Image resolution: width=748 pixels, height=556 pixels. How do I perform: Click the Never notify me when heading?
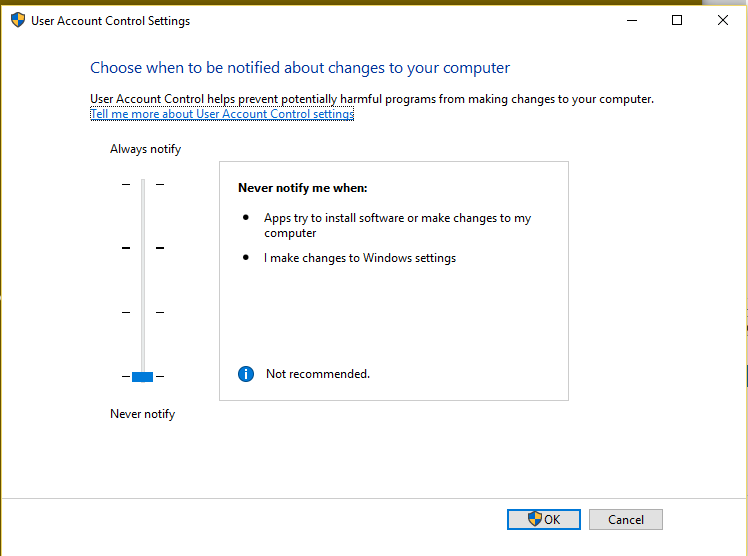tap(302, 188)
